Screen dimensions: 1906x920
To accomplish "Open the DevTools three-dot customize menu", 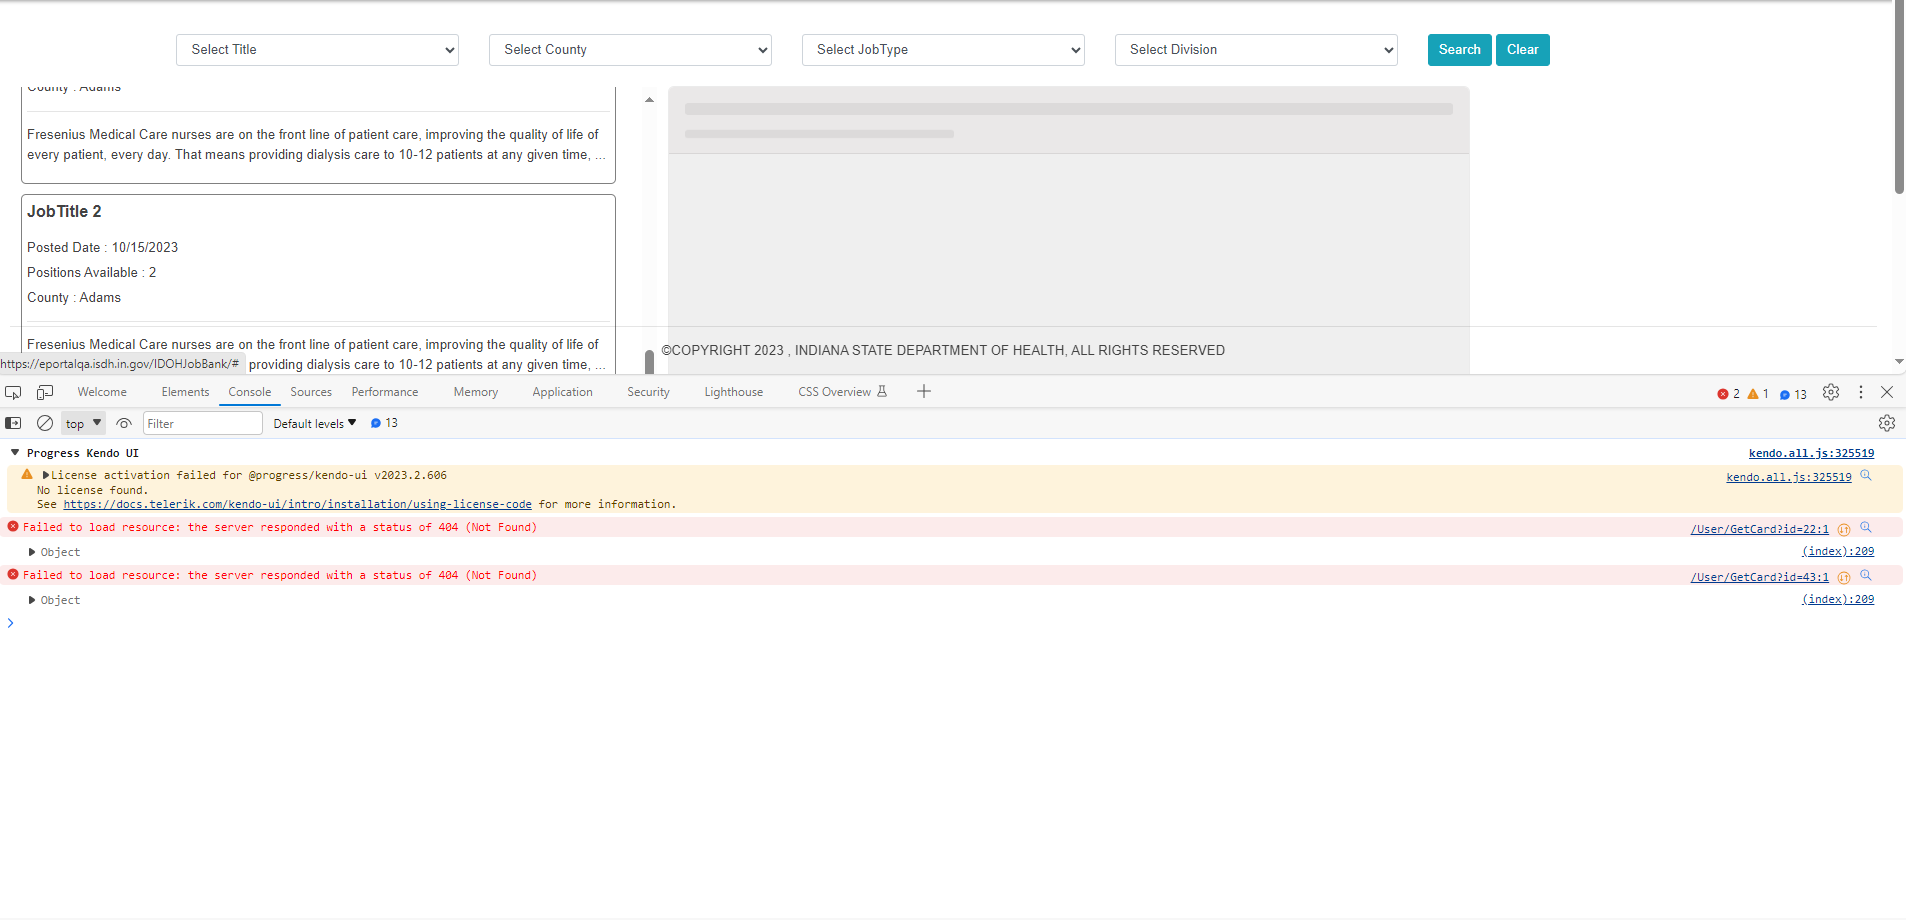I will click(x=1860, y=392).
